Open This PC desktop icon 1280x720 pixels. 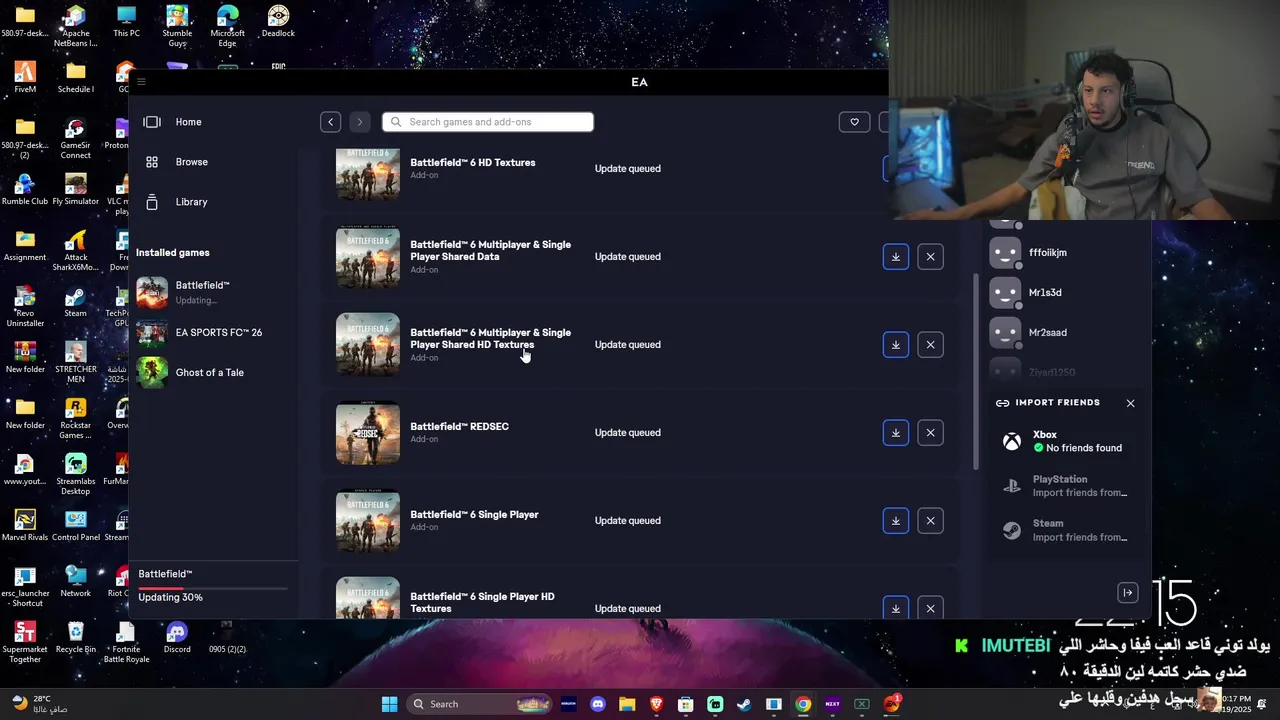pos(126,22)
